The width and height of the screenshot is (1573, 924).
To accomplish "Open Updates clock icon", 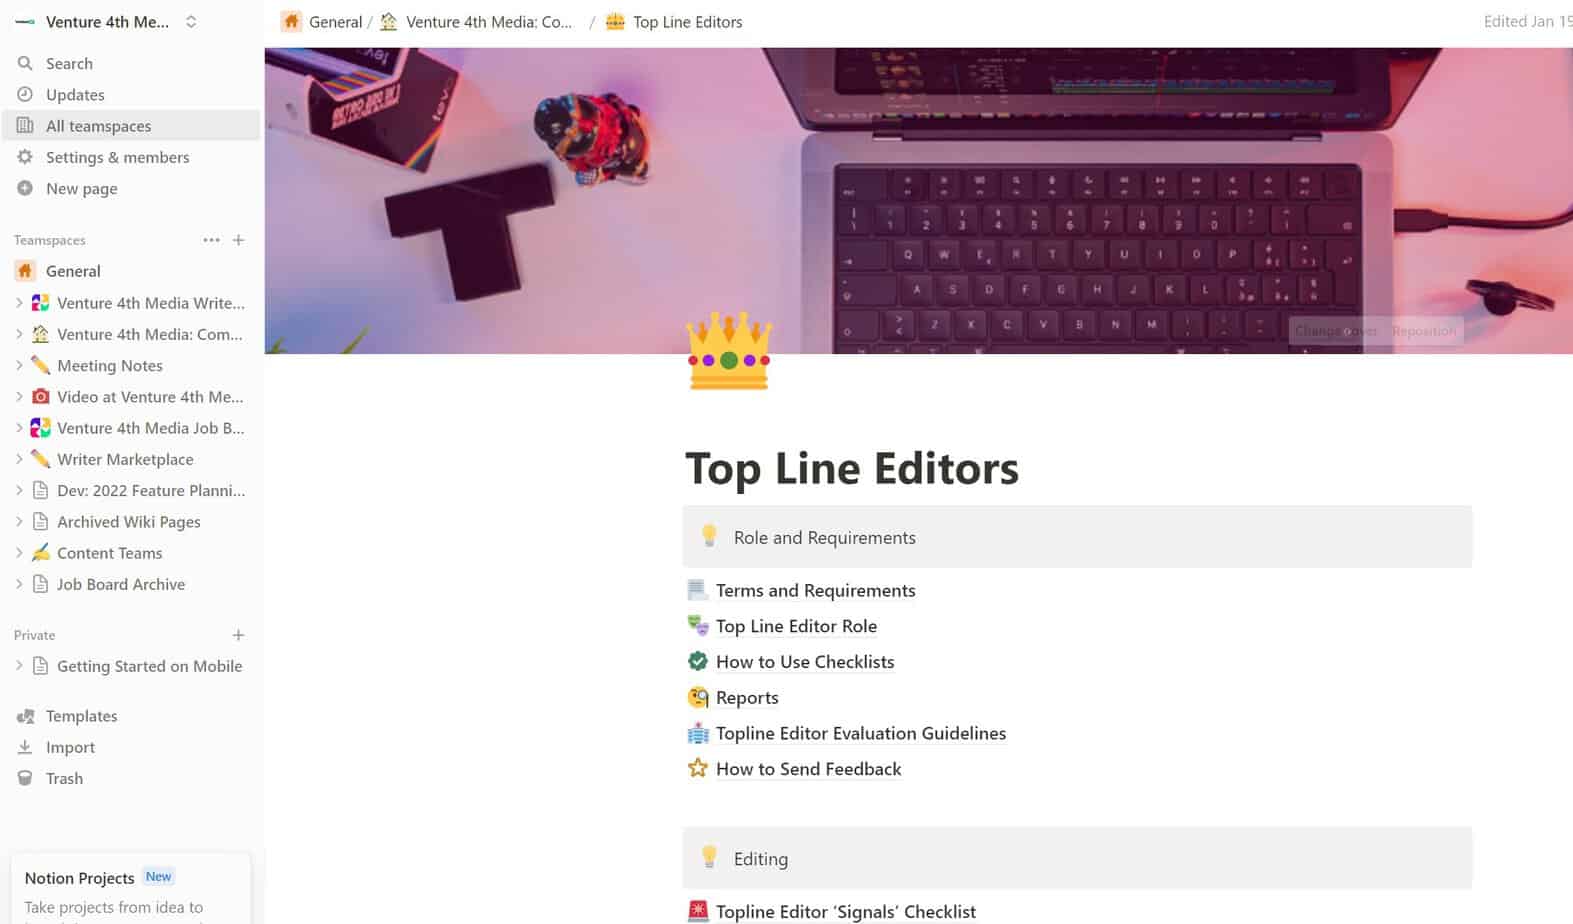I will coord(25,94).
